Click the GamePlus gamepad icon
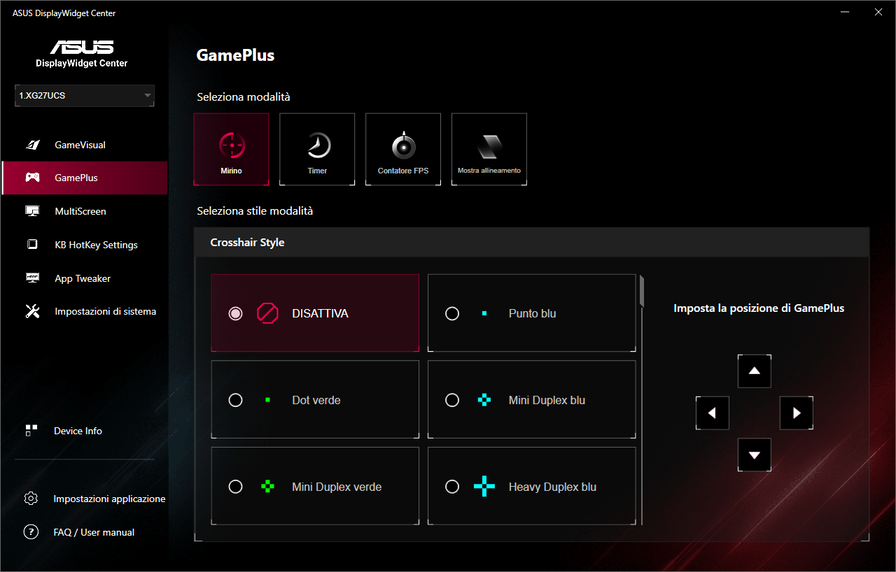 coord(33,177)
